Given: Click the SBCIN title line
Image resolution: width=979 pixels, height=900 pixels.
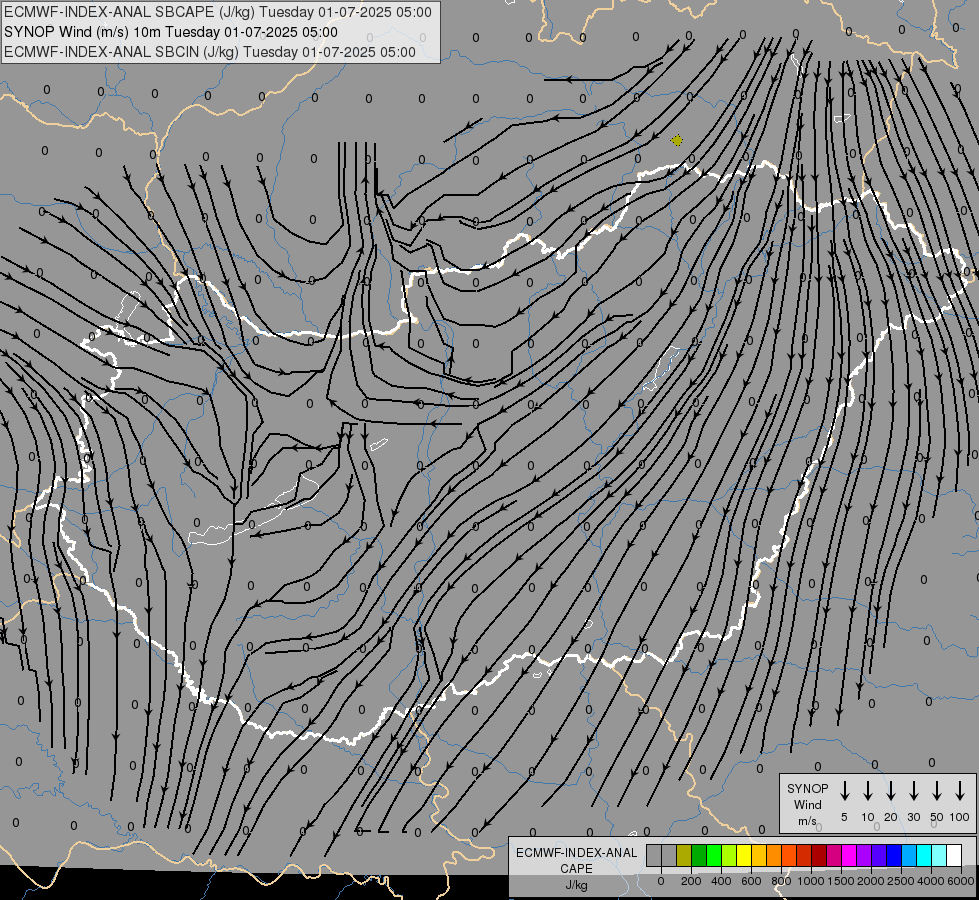Looking at the screenshot, I should pos(210,52).
